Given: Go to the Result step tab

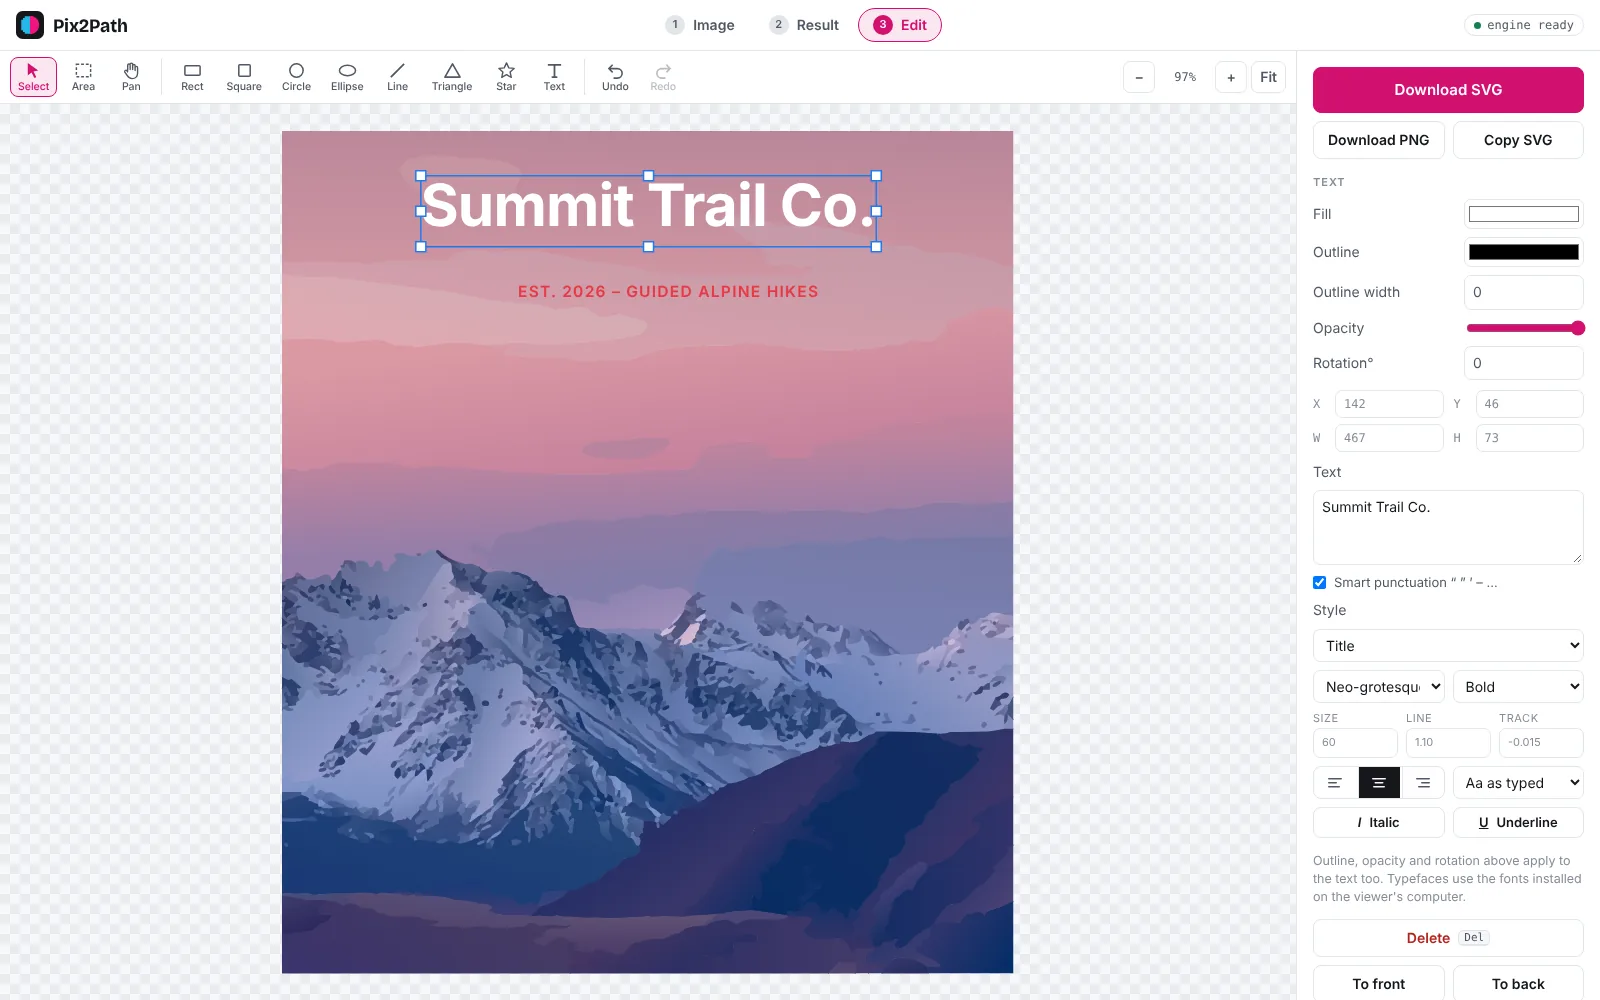Looking at the screenshot, I should pyautogui.click(x=804, y=25).
